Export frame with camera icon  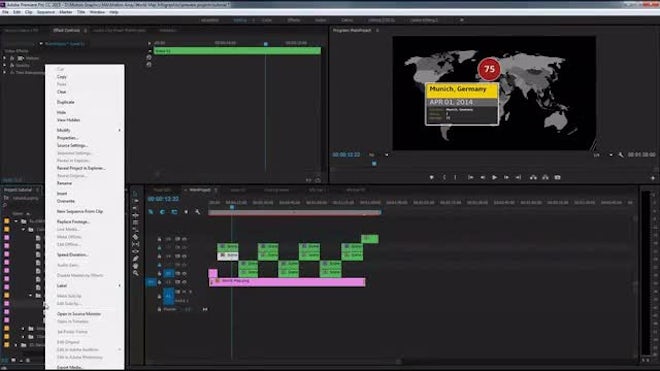(557, 178)
